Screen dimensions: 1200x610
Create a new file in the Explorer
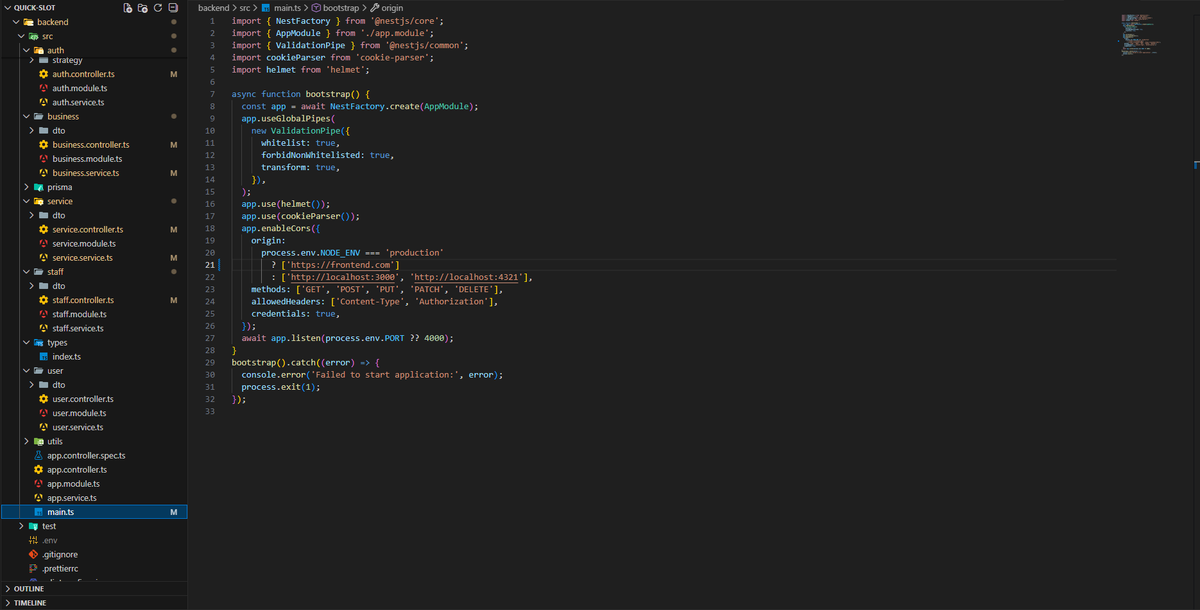coord(126,7)
